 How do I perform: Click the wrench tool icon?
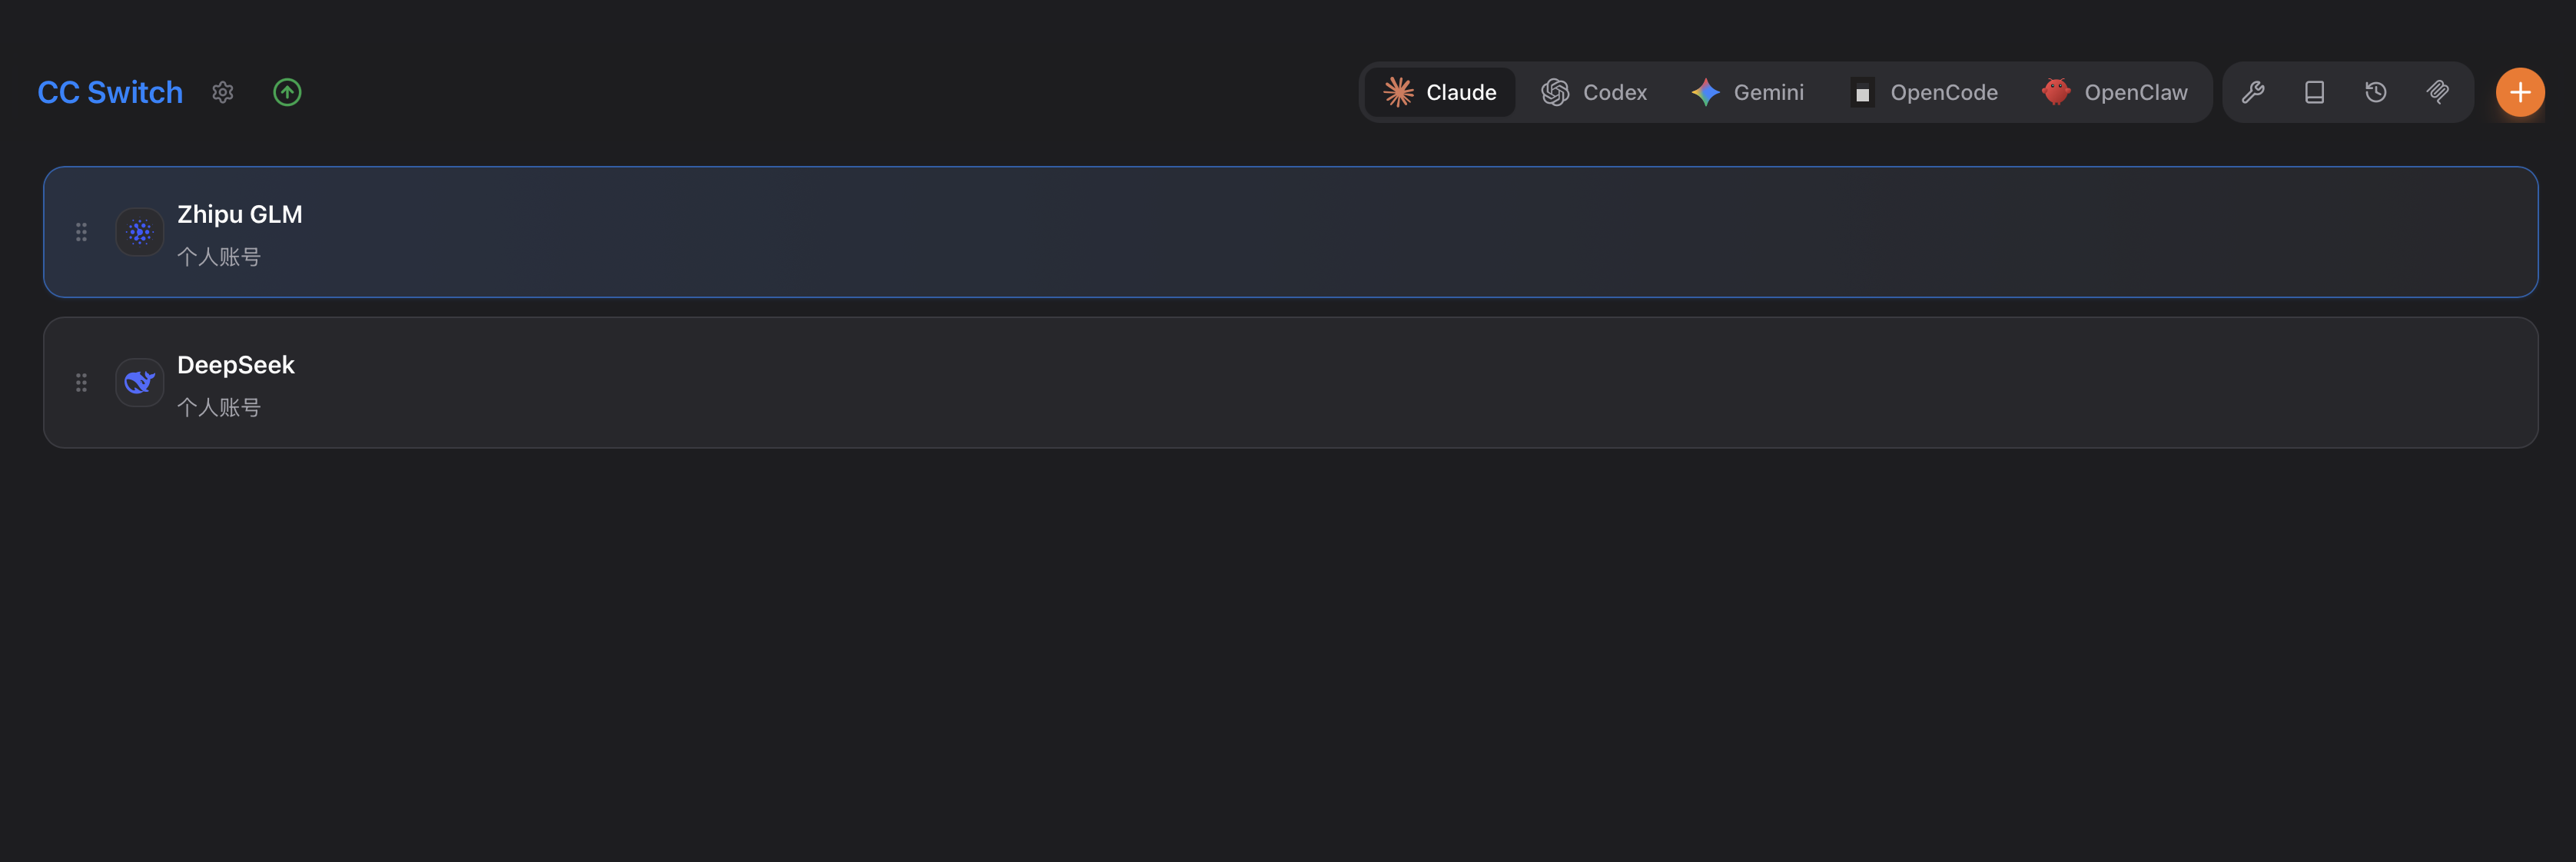click(x=2252, y=92)
